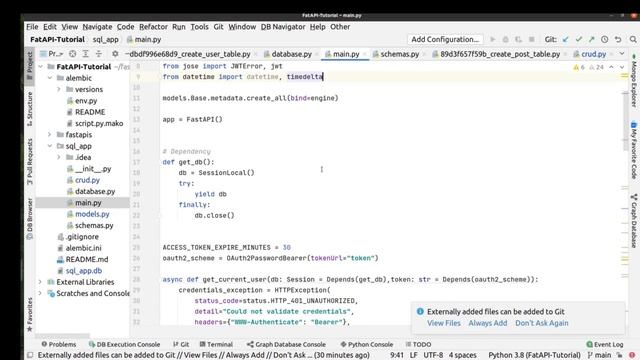
Task: Open the DB Browser tool window
Action: tap(30, 219)
